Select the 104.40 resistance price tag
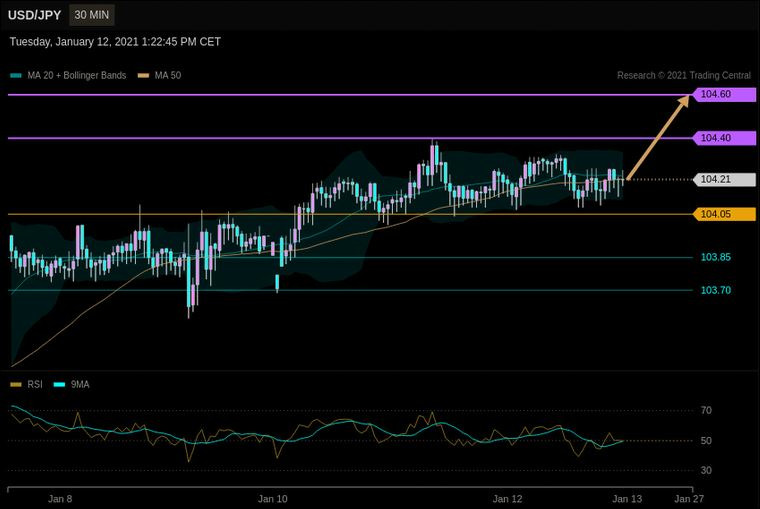The width and height of the screenshot is (760, 509). point(725,138)
